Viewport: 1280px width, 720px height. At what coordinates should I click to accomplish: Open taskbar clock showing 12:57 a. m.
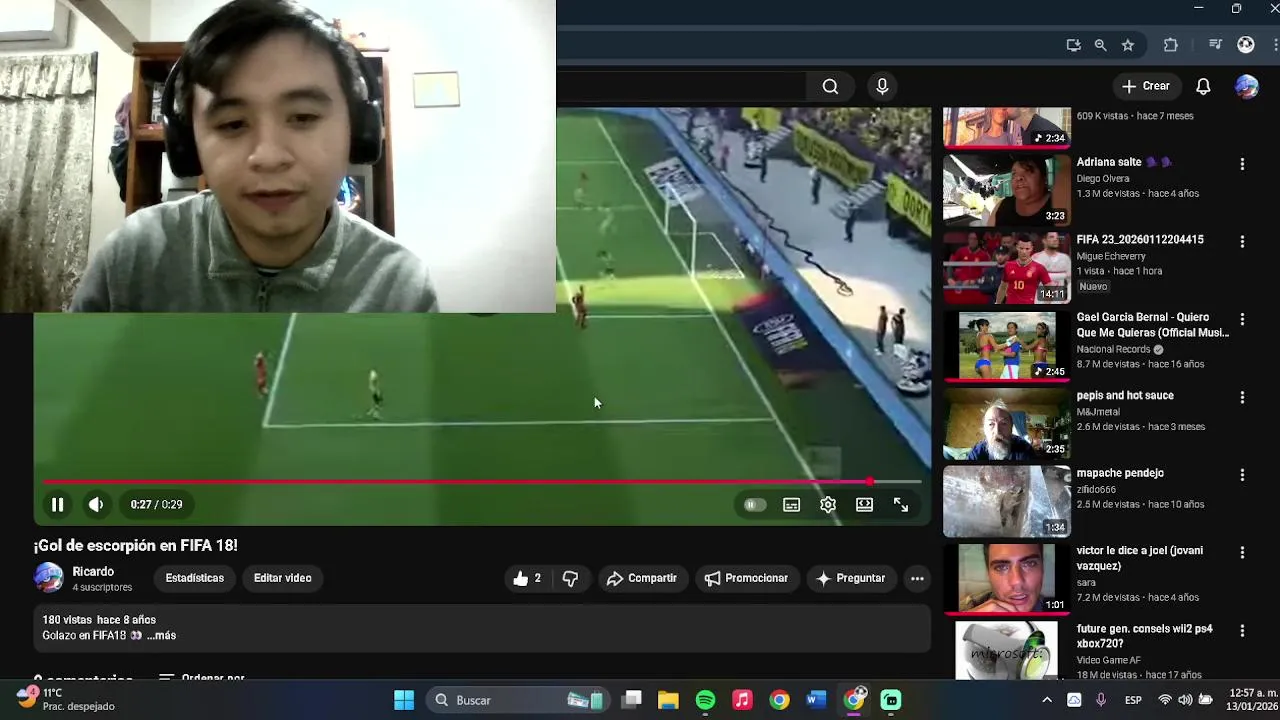(1253, 700)
